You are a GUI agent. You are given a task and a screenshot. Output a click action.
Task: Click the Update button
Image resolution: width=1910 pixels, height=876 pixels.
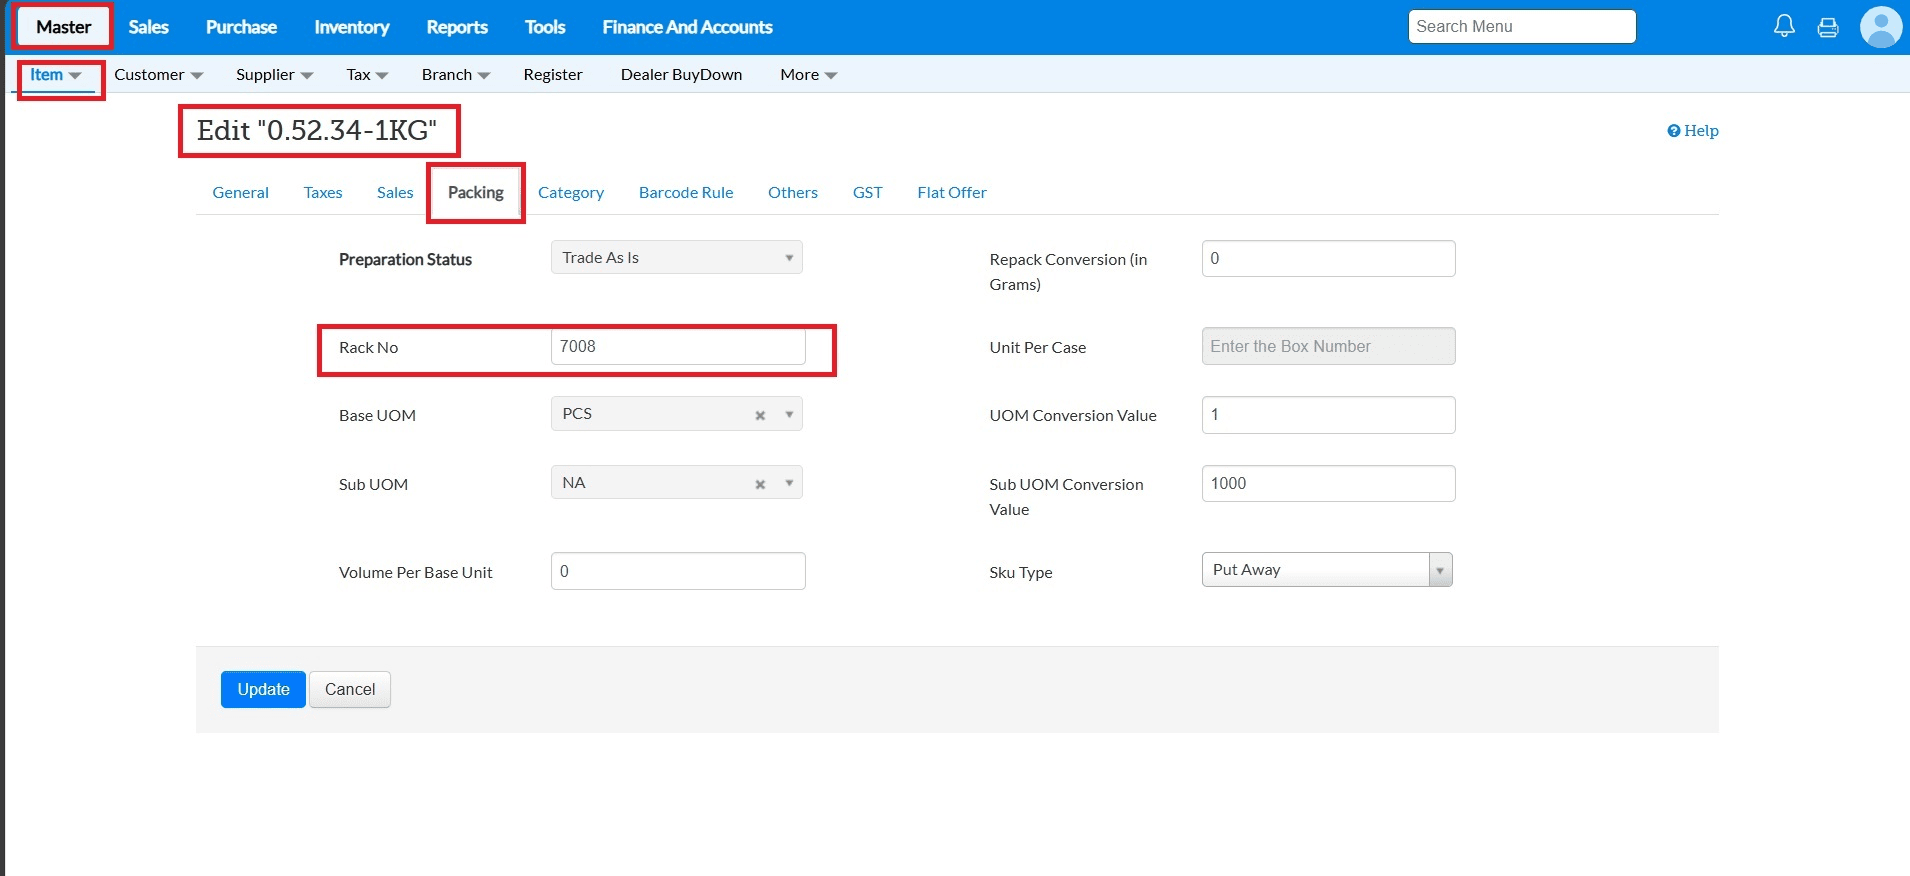tap(263, 690)
